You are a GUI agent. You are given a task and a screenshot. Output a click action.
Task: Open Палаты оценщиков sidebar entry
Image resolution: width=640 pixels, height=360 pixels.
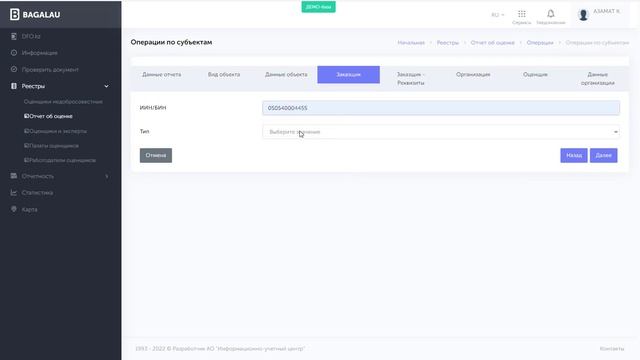[51, 146]
